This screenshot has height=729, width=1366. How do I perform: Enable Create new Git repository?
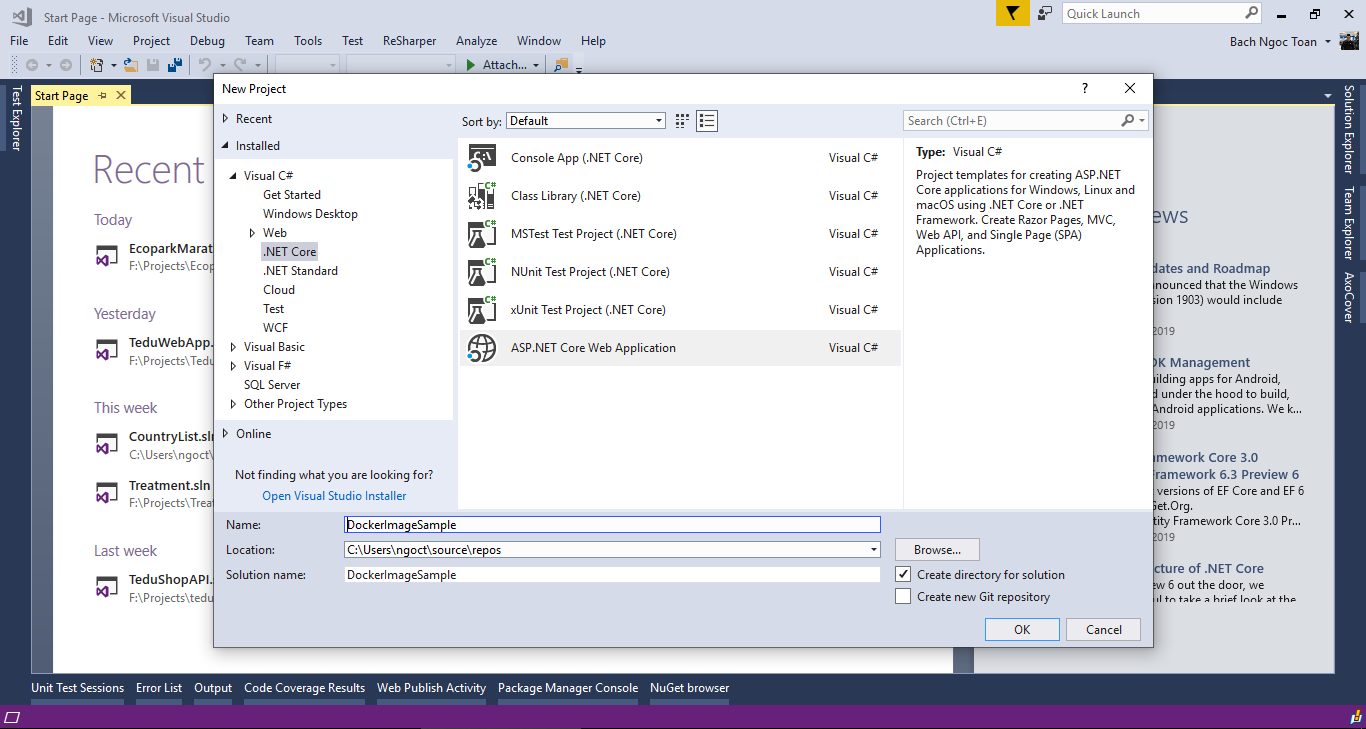[x=903, y=597]
